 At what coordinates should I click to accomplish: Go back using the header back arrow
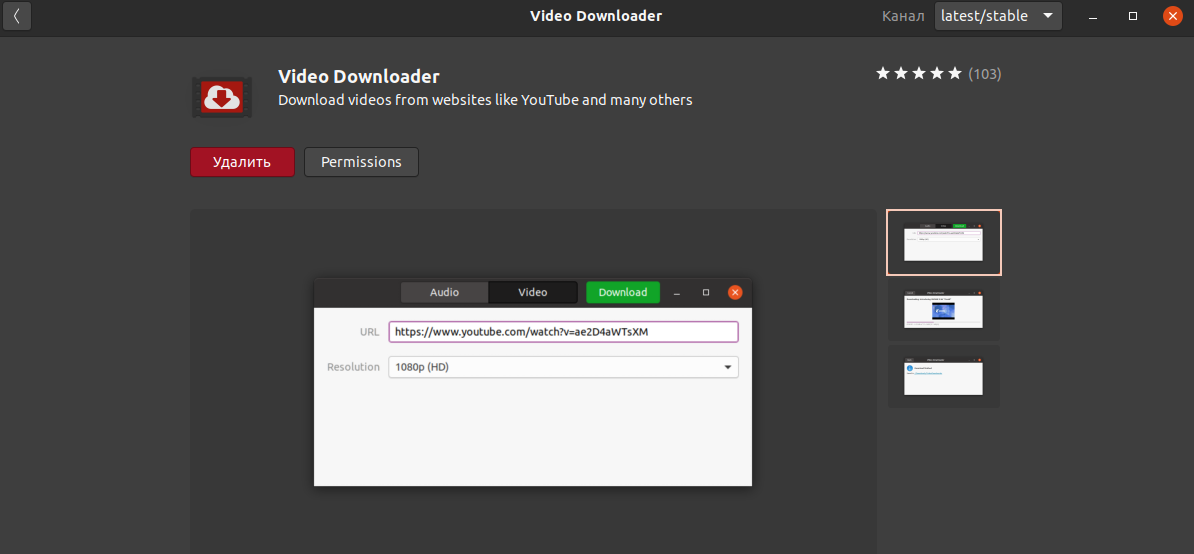pos(17,15)
